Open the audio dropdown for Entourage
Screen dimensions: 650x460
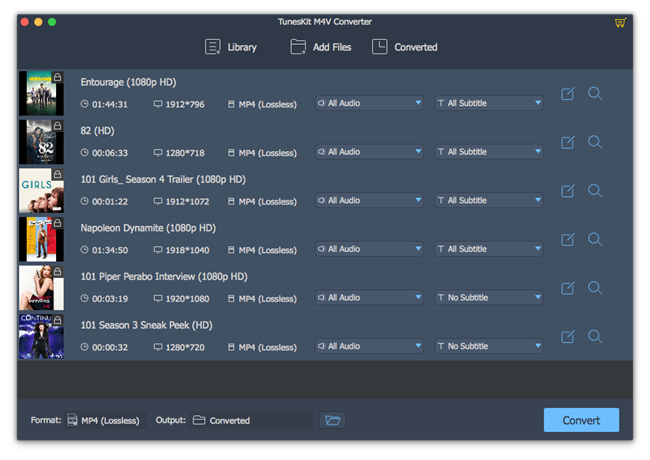click(369, 103)
